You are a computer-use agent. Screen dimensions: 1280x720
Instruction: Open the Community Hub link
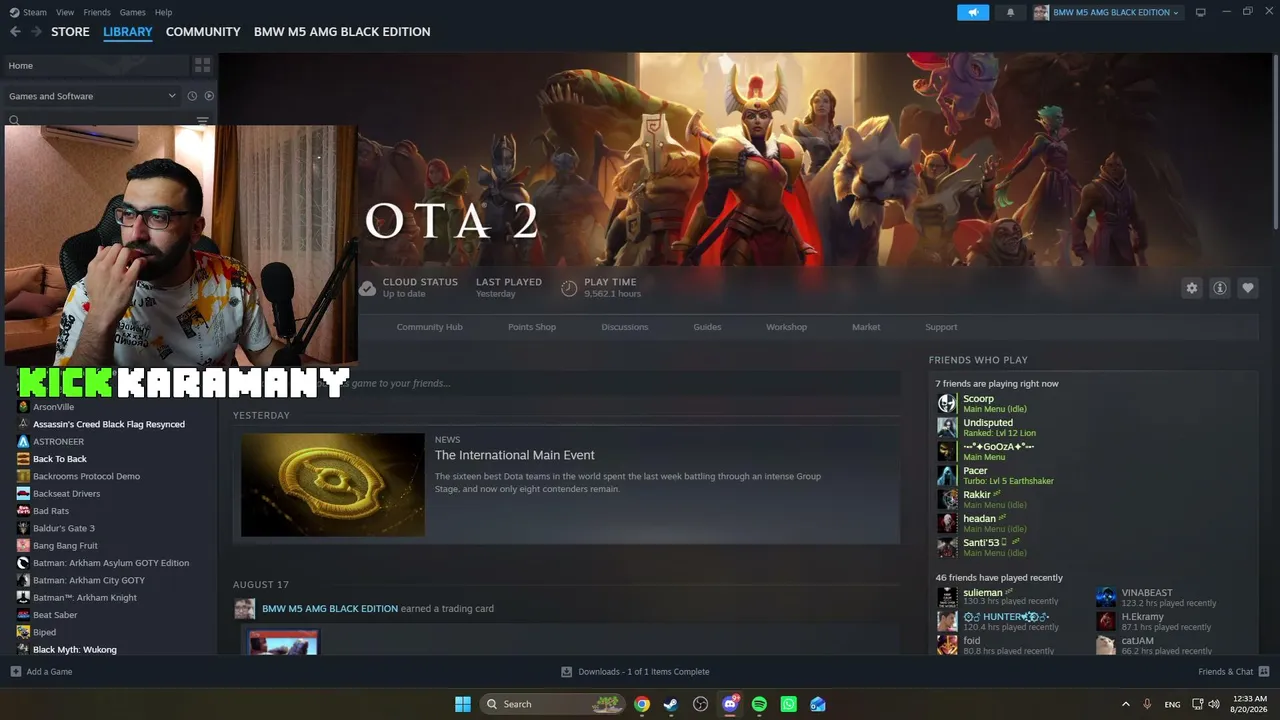(x=429, y=327)
